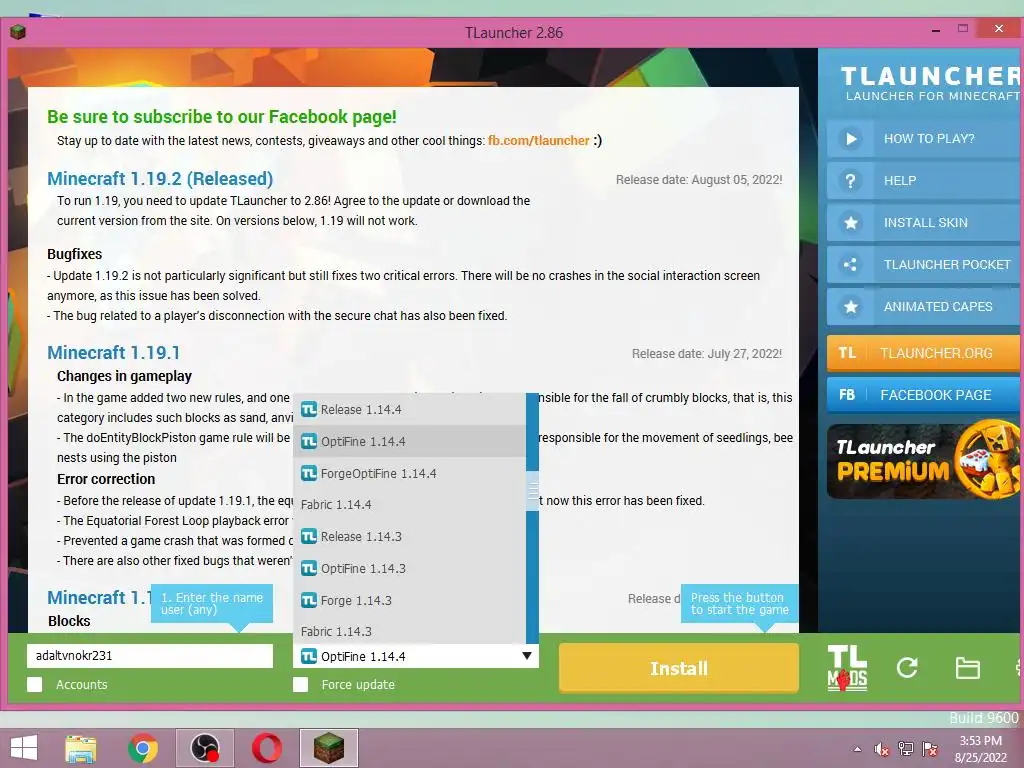This screenshot has height=768, width=1024.
Task: Click the network tray icon
Action: point(906,749)
